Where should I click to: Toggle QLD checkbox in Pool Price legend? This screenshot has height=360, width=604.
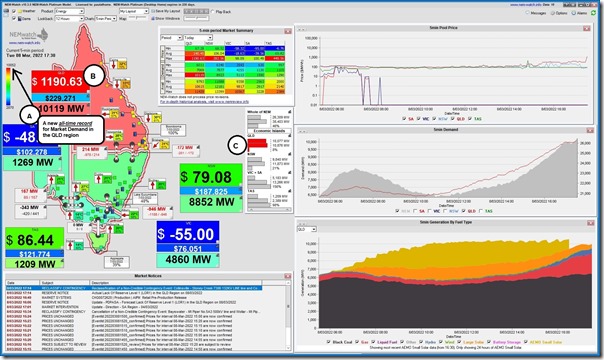(x=453, y=119)
